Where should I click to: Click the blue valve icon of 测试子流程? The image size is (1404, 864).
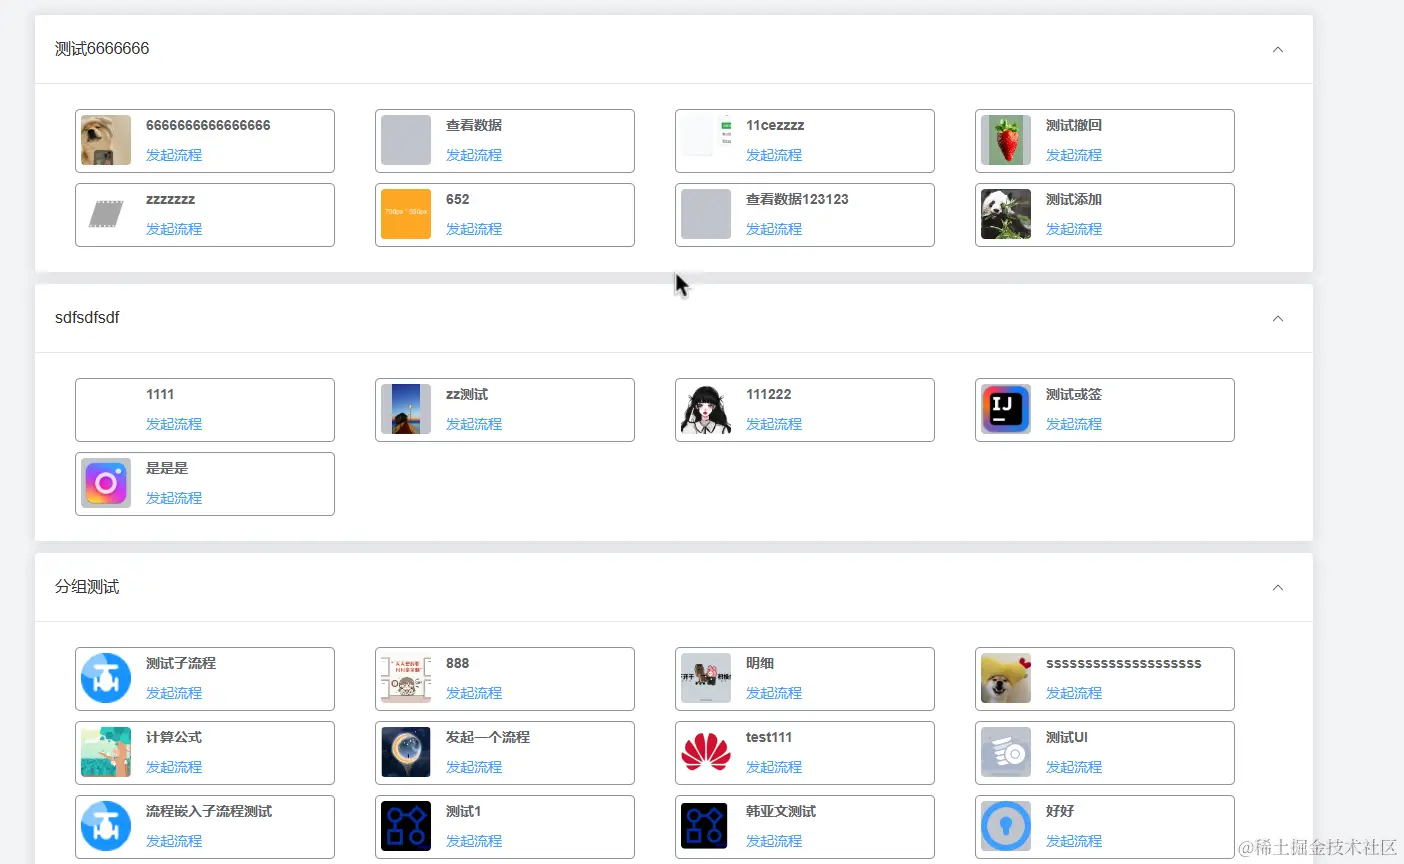(106, 678)
